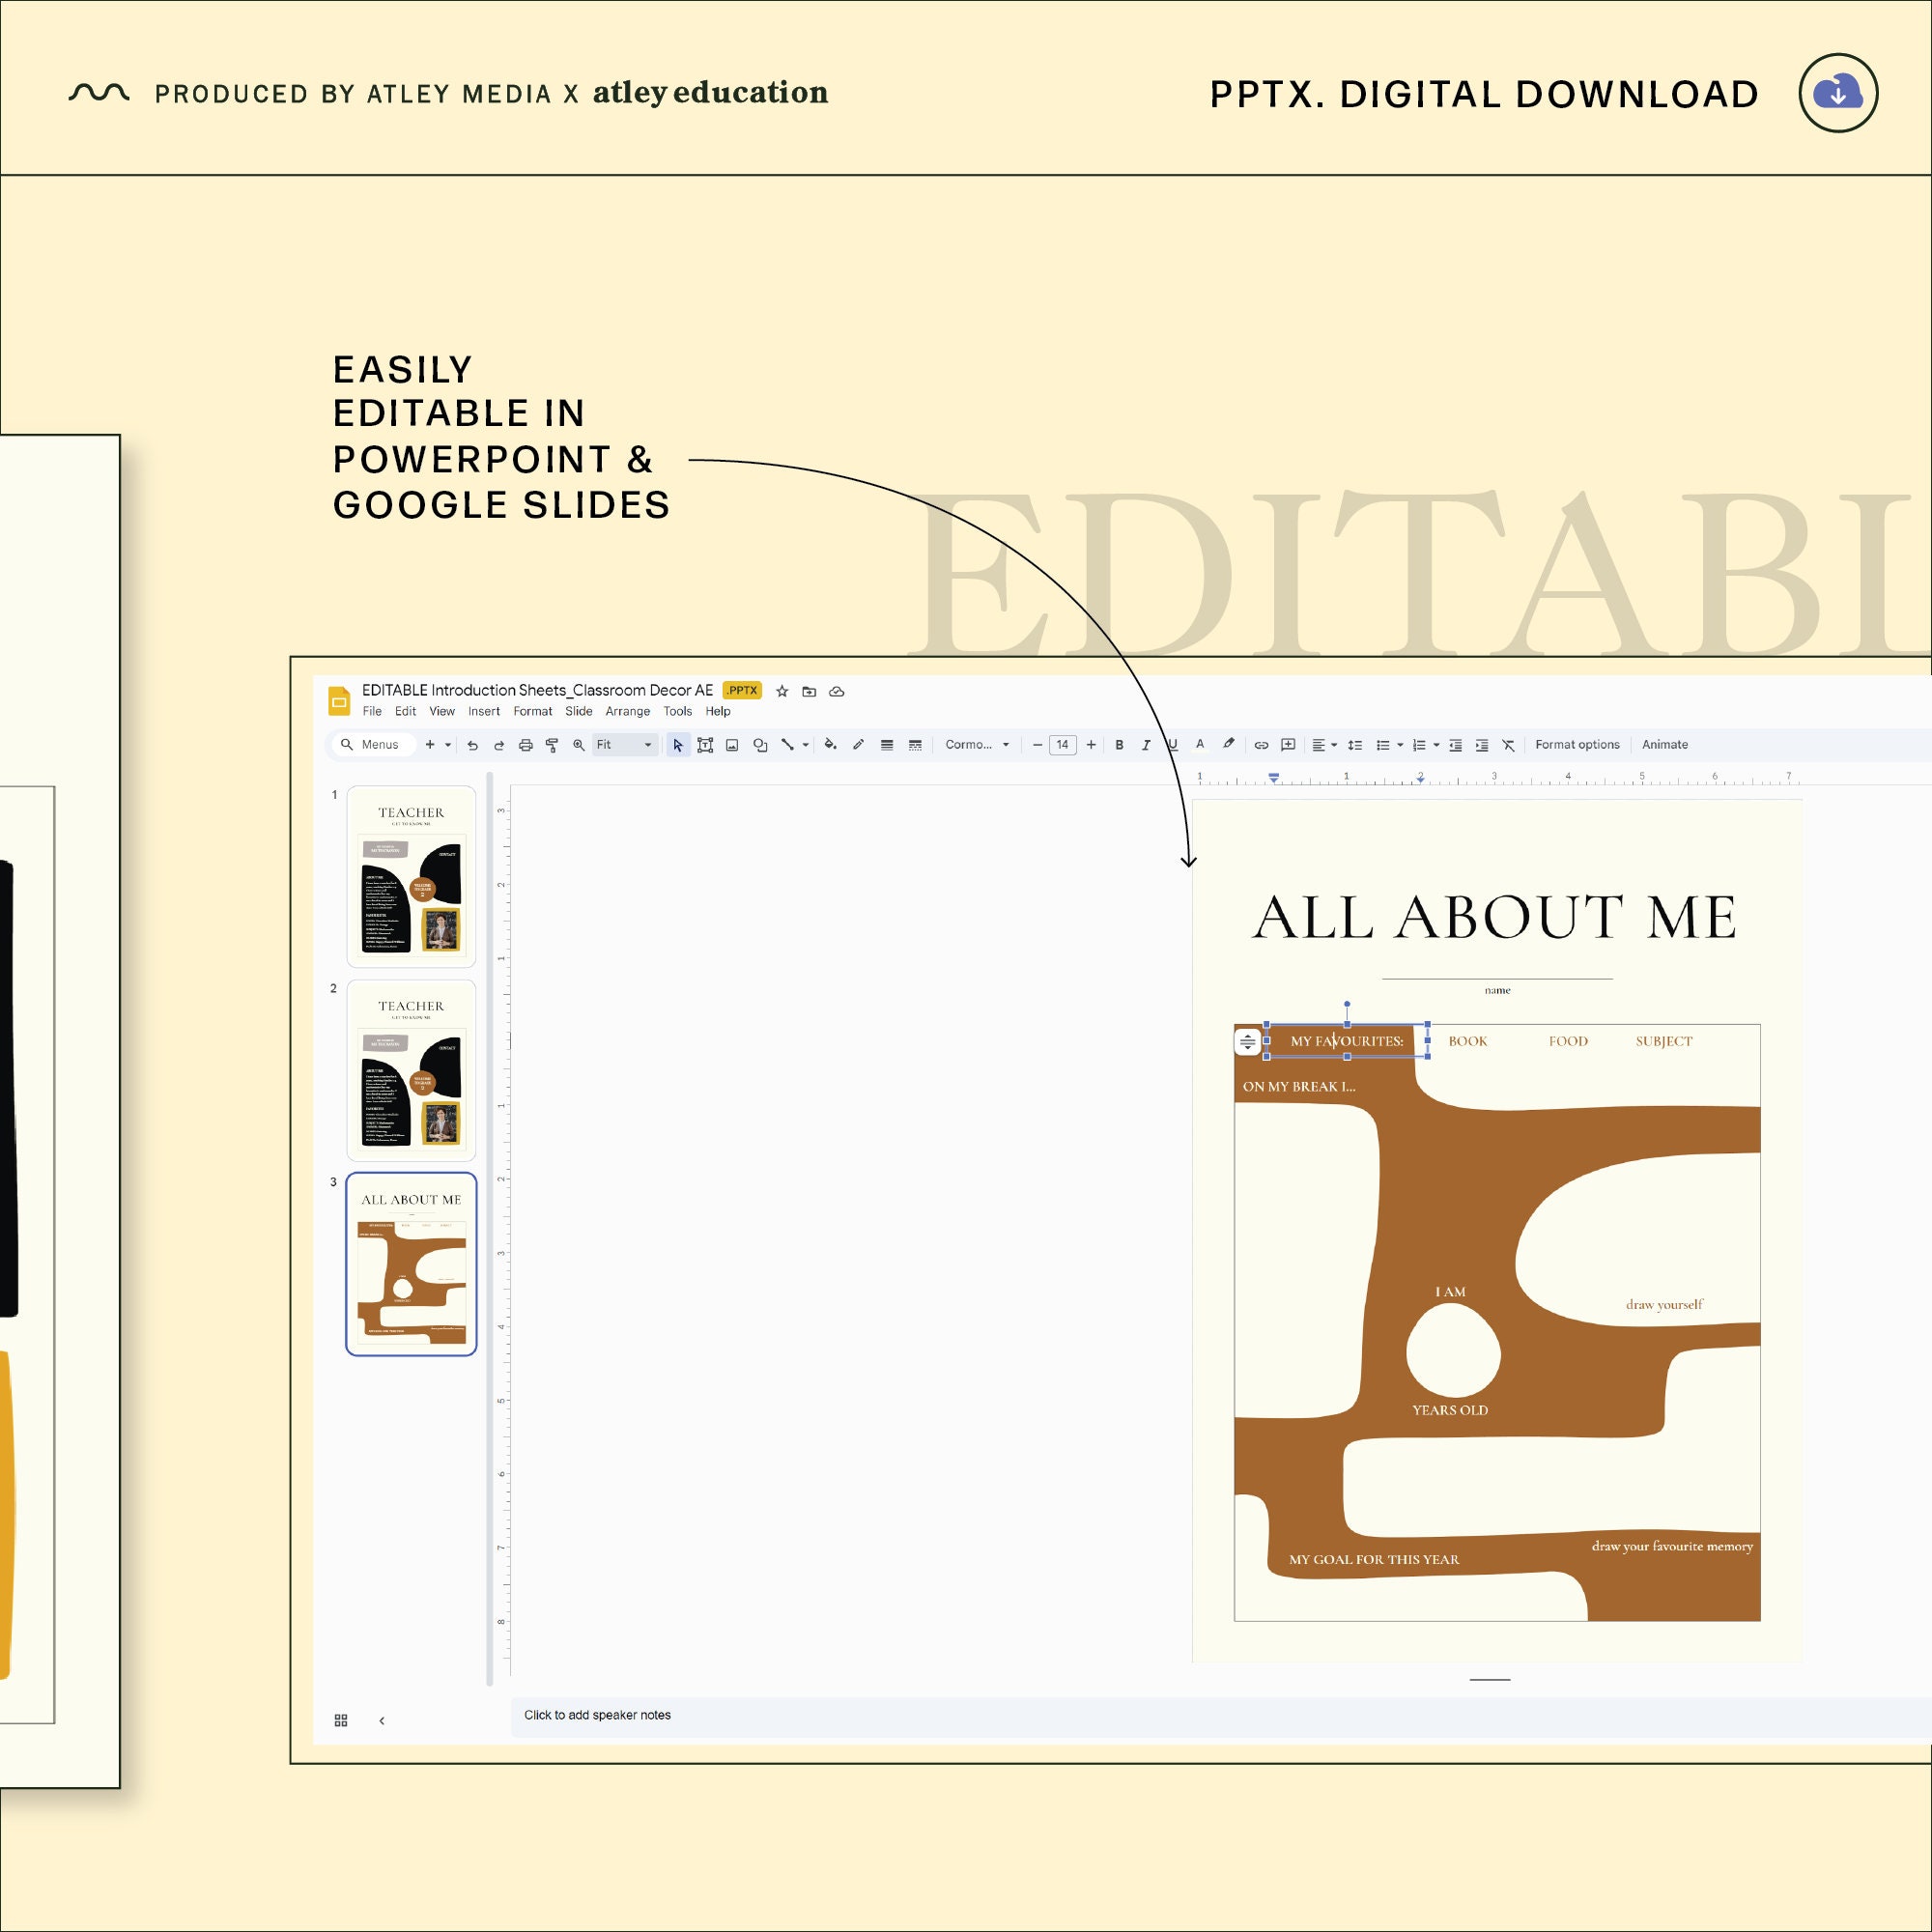
Task: Undo the last action
Action: pos(474,745)
